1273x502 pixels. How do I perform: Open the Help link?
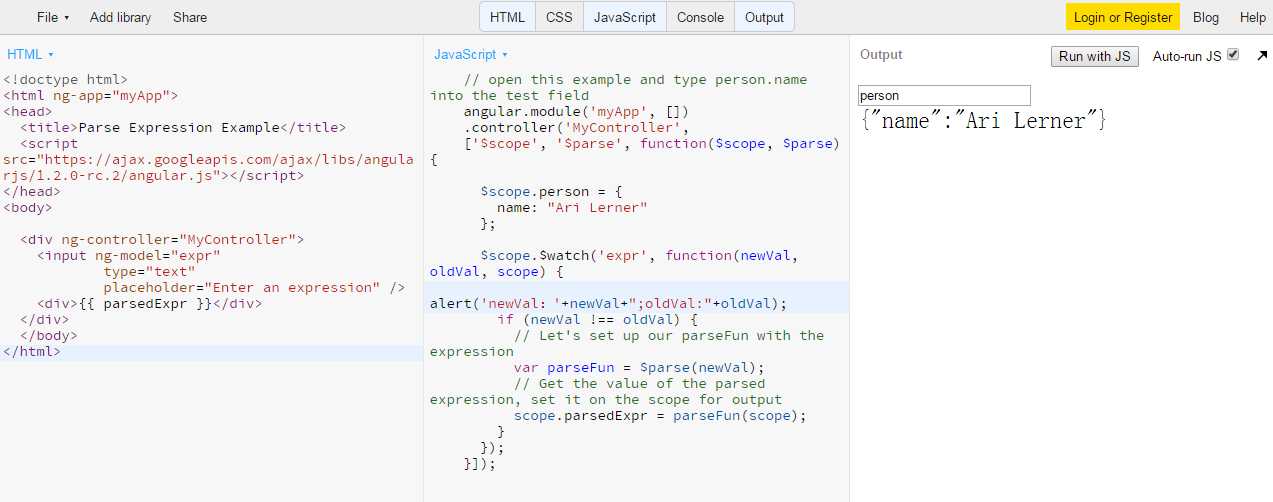(1253, 17)
